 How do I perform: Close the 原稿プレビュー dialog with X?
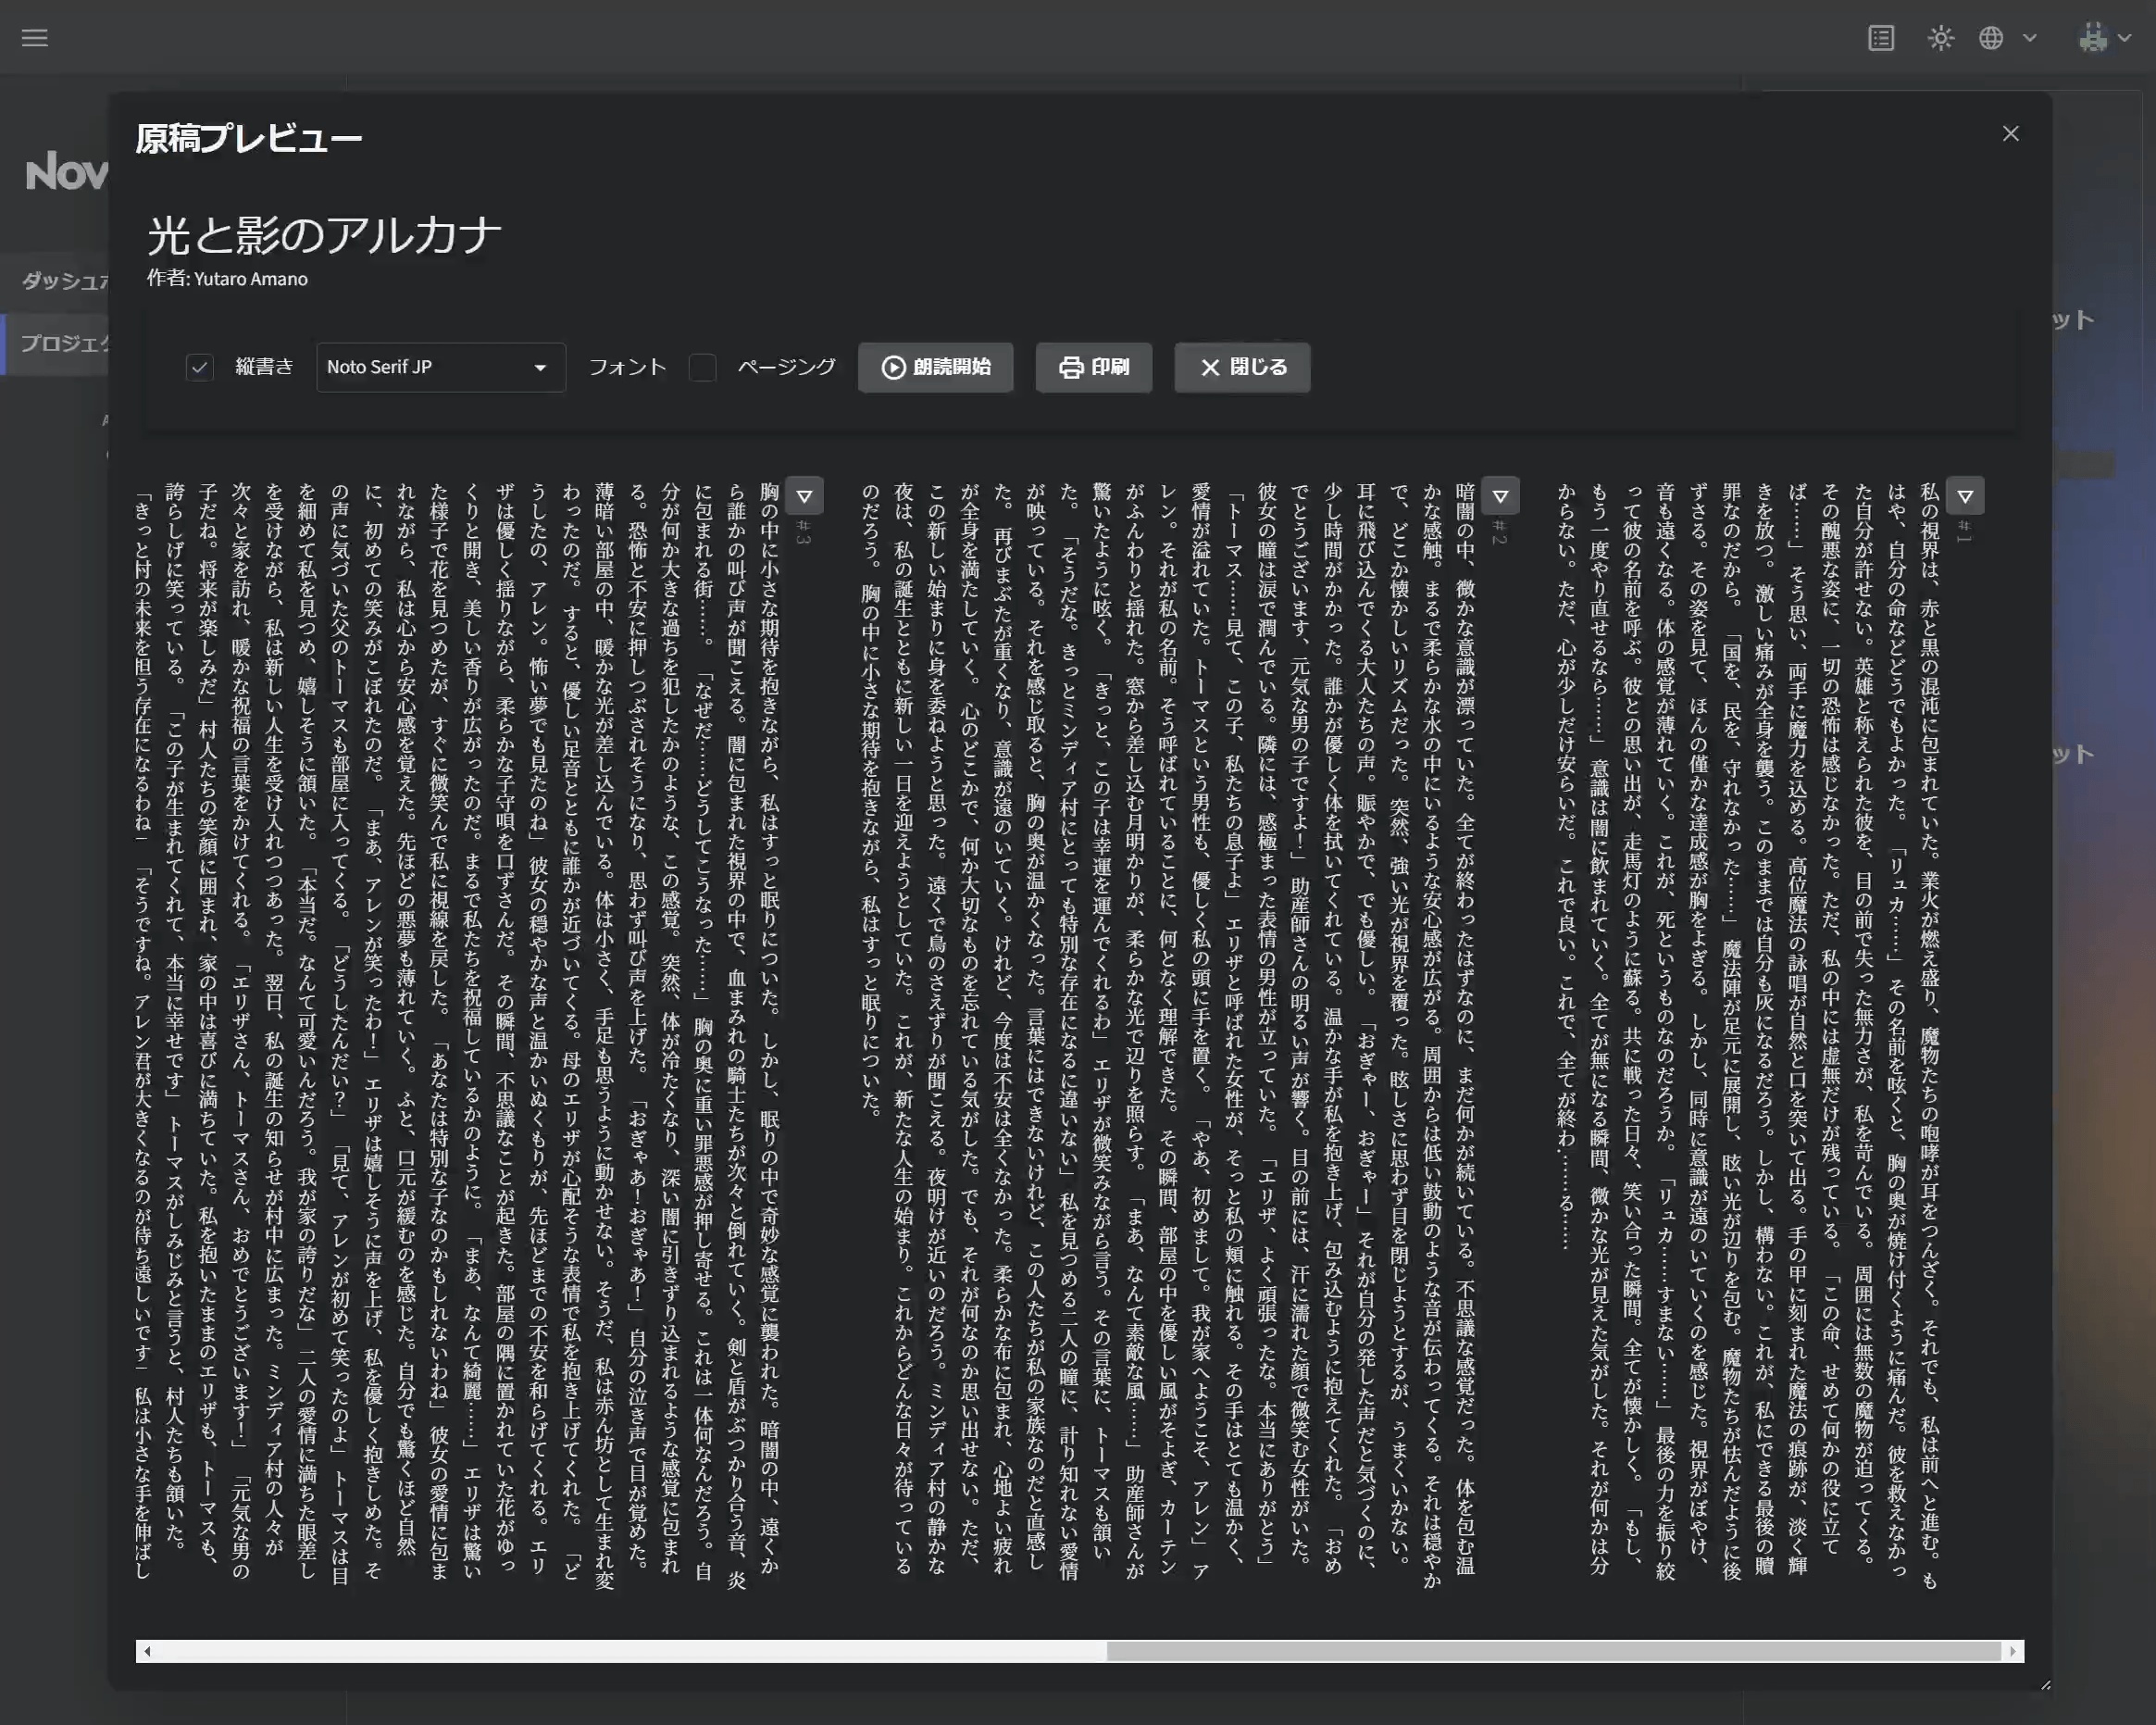click(x=2010, y=134)
